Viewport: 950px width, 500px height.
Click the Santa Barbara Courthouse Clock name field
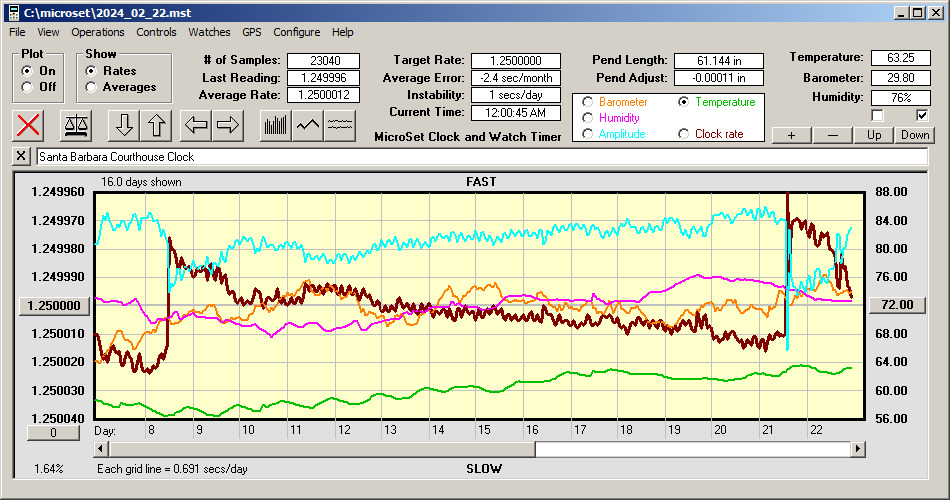point(482,156)
